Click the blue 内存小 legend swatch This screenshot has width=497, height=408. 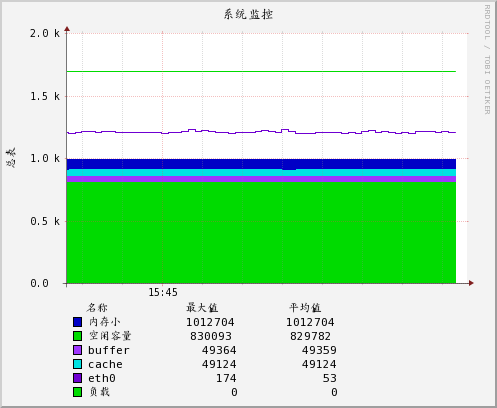tap(77, 322)
